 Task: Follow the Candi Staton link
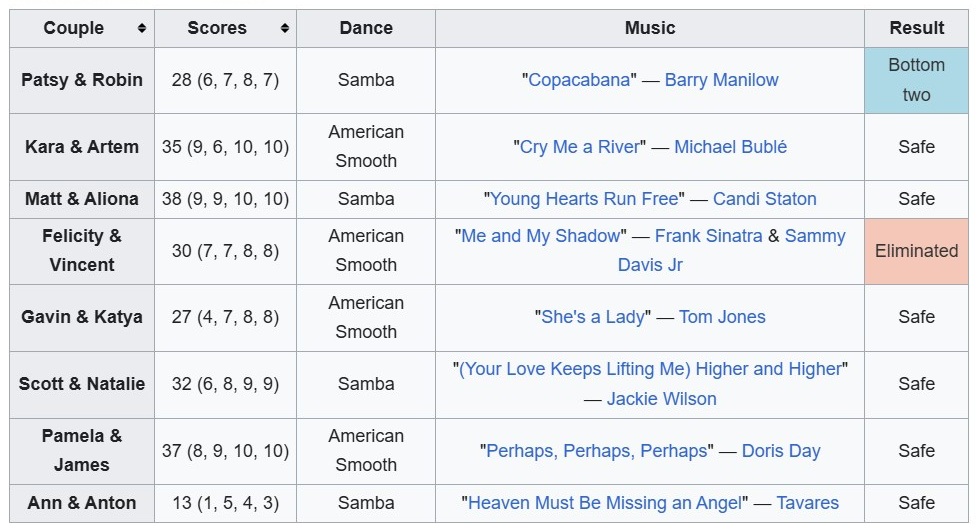point(764,199)
